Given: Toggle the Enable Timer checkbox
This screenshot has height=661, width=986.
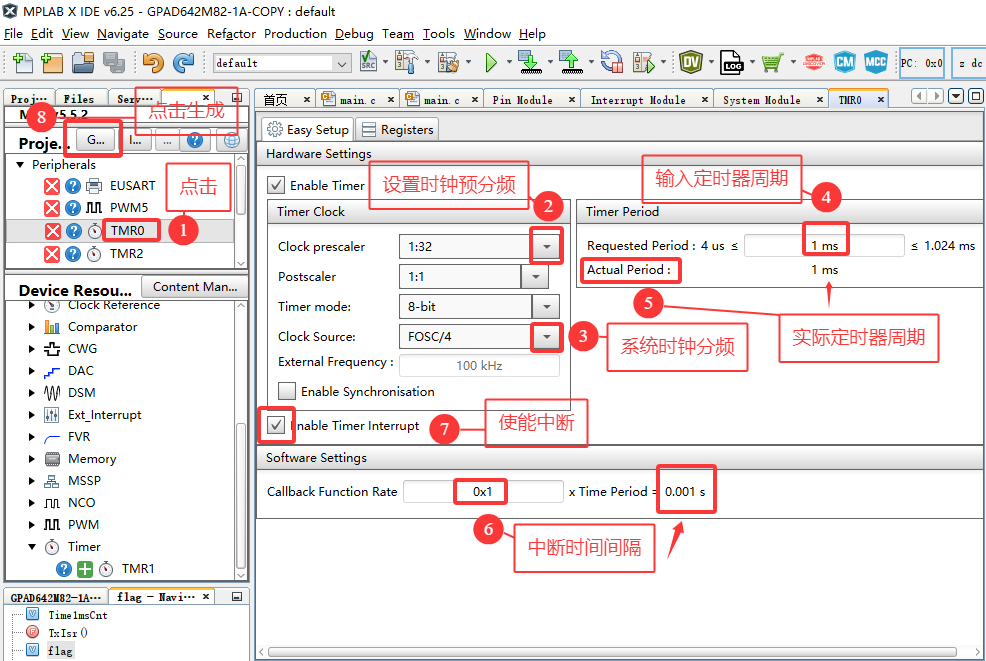Looking at the screenshot, I should [275, 186].
